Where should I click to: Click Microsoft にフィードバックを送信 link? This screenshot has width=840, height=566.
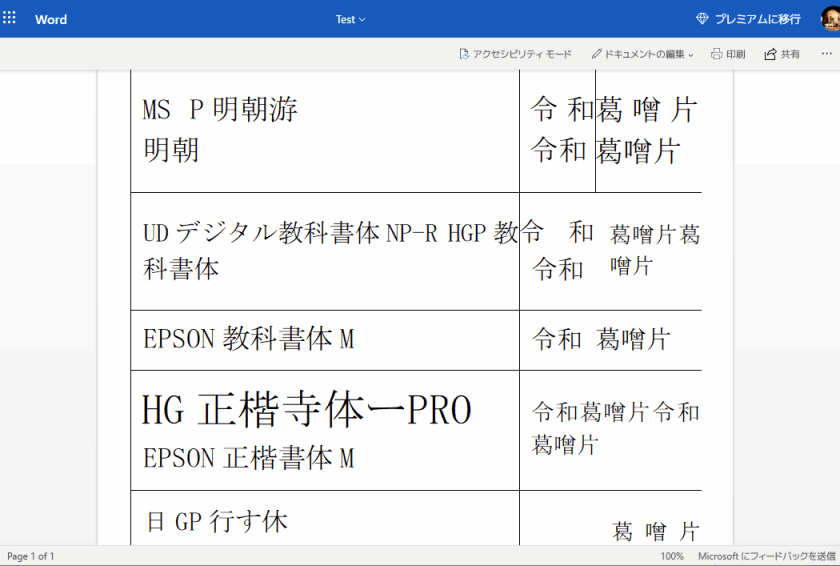[767, 556]
